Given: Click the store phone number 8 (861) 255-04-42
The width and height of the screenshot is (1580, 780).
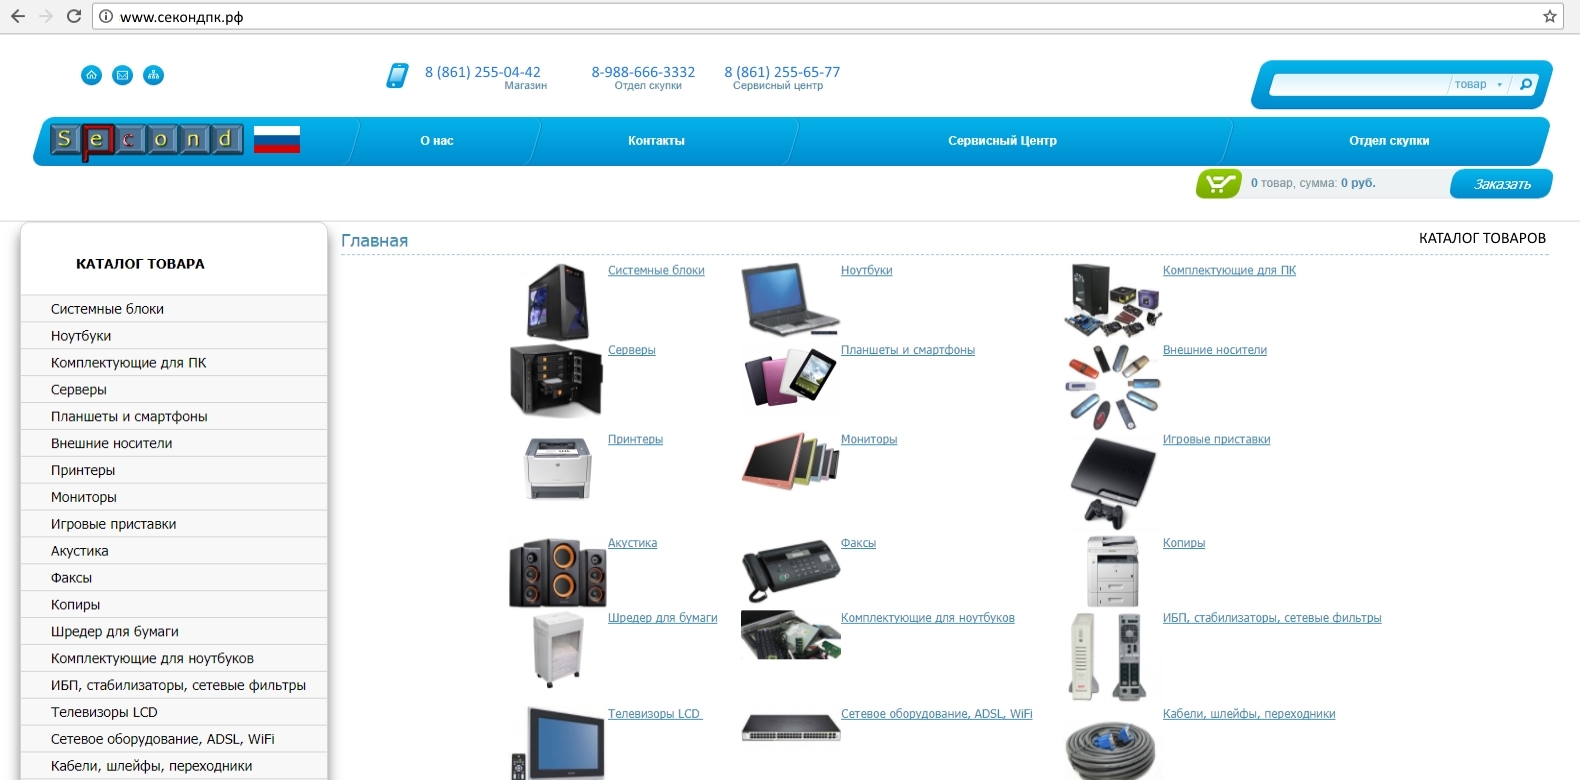Looking at the screenshot, I should 483,72.
